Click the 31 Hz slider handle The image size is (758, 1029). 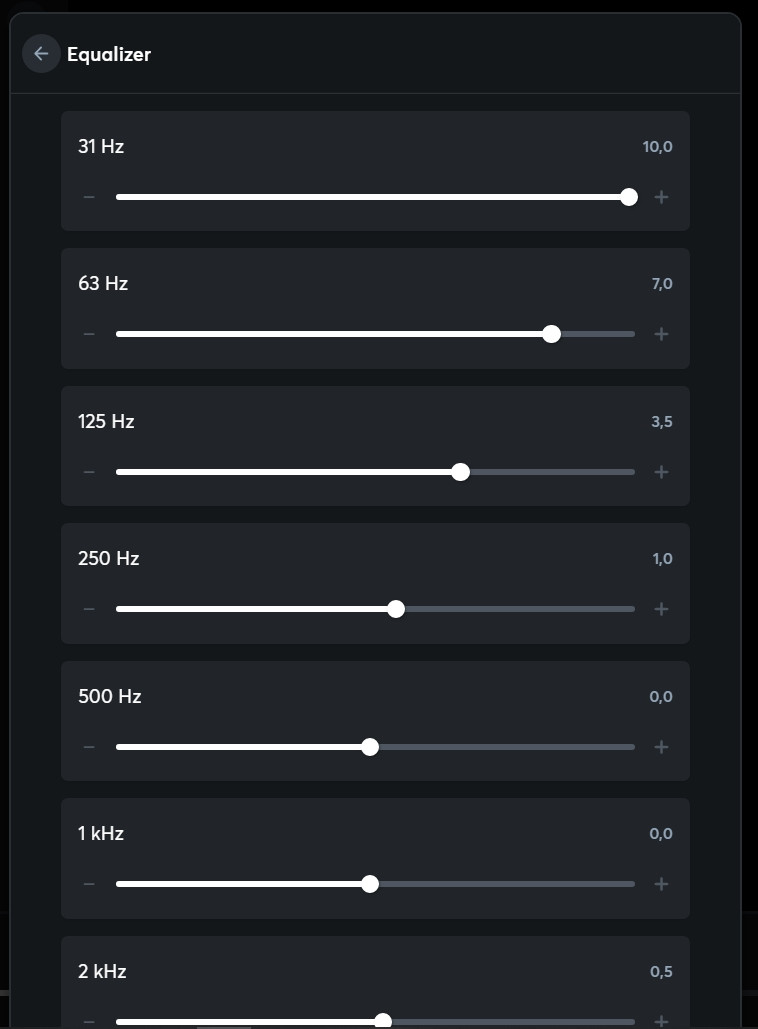click(629, 197)
